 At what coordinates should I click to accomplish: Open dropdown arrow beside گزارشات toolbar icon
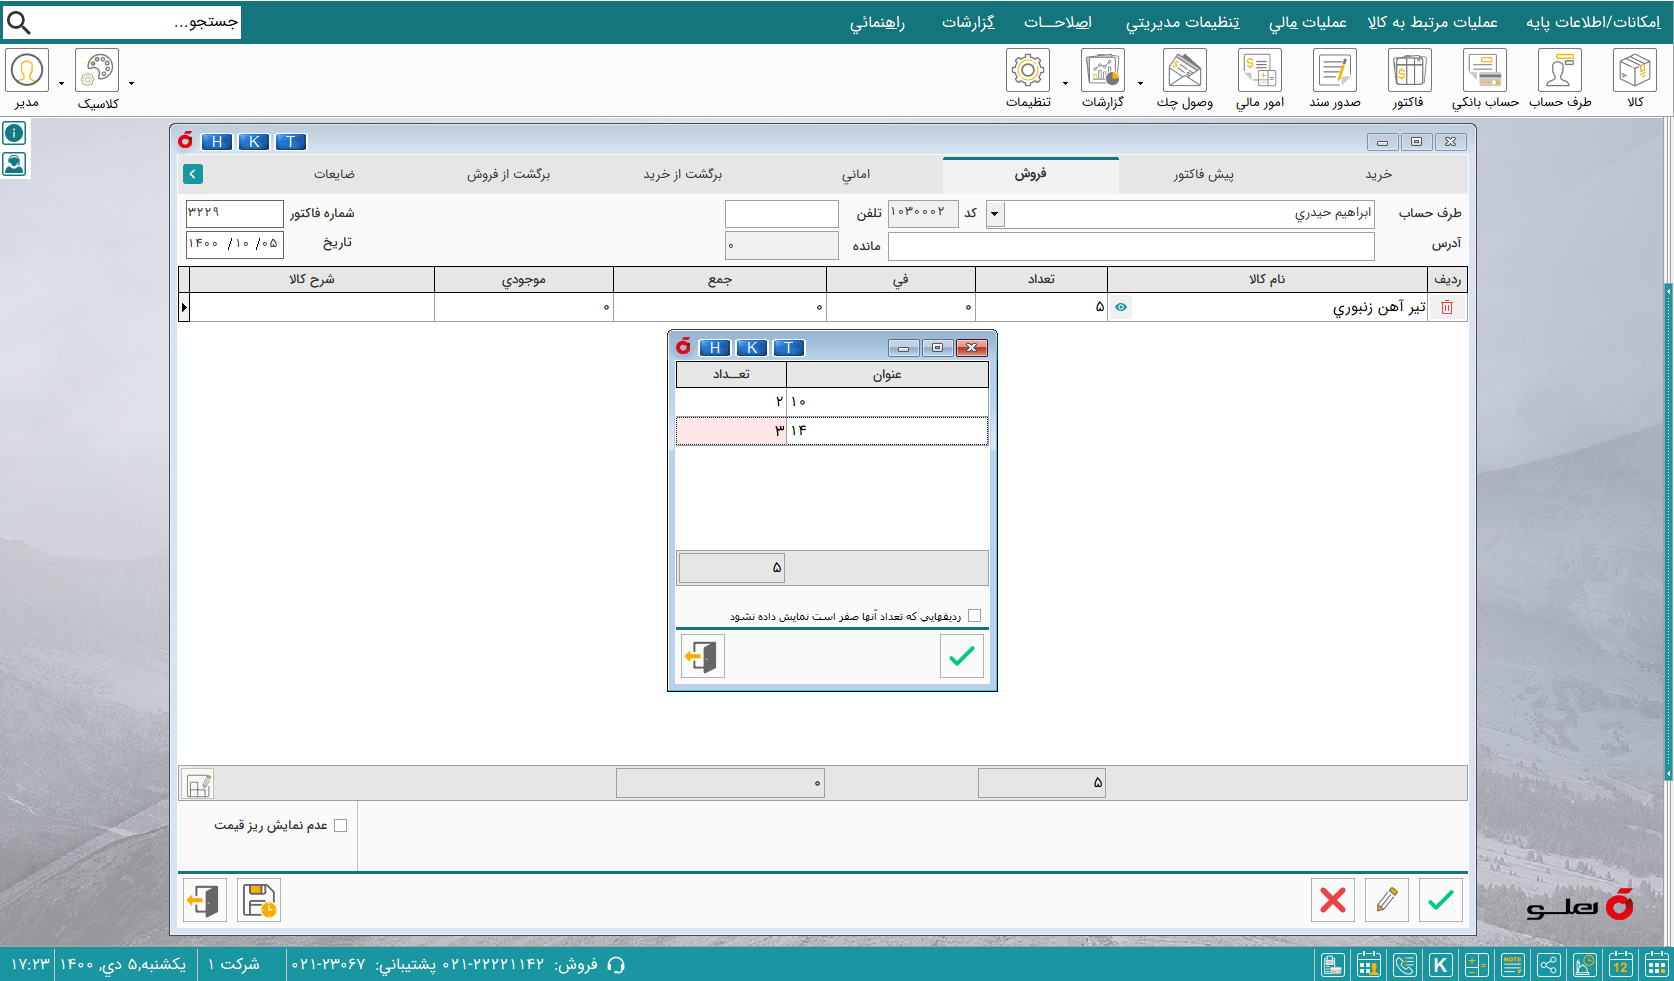(x=1140, y=84)
